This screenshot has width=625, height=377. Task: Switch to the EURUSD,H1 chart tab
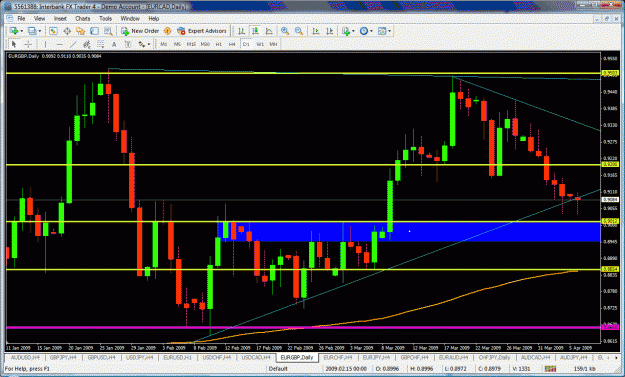pyautogui.click(x=177, y=357)
